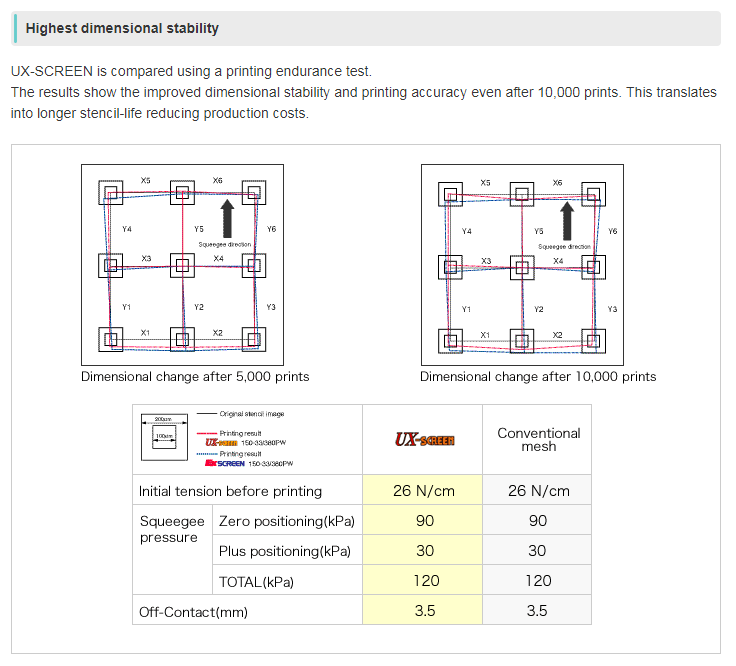The height and width of the screenshot is (666, 736).
Task: Click the squeegee direction arrow in the 5,000 prints diagram
Action: tap(228, 217)
